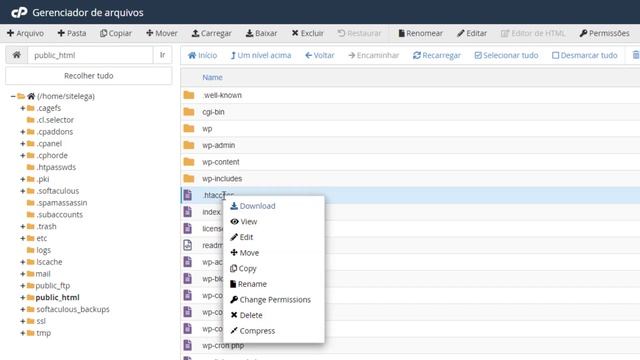Open Permissões in the toolbar

604,33
